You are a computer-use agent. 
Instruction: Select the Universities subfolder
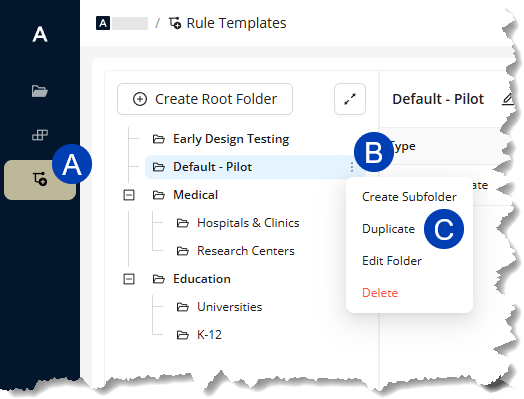tap(230, 307)
